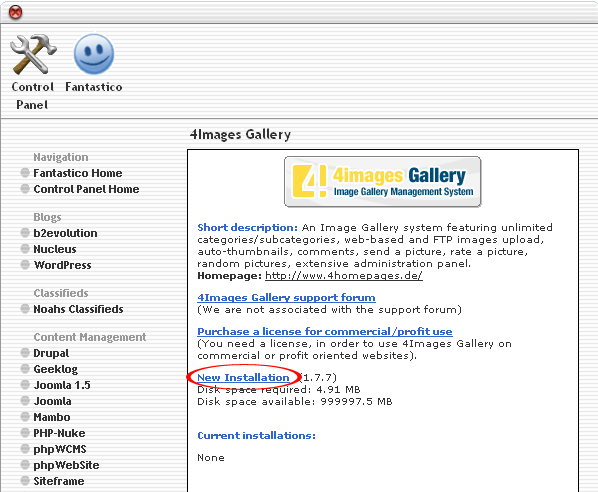
Task: Open the Mambo entry
Action: tap(52, 417)
